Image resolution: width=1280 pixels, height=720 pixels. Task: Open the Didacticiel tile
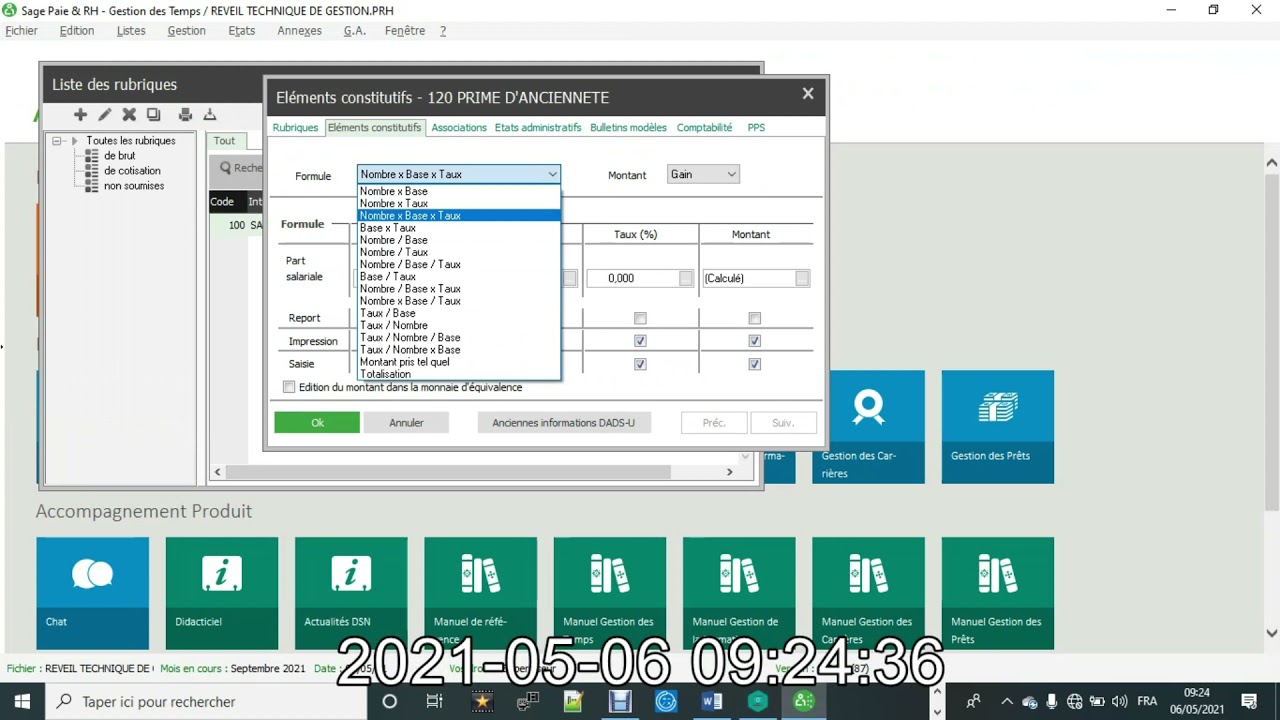pos(222,593)
